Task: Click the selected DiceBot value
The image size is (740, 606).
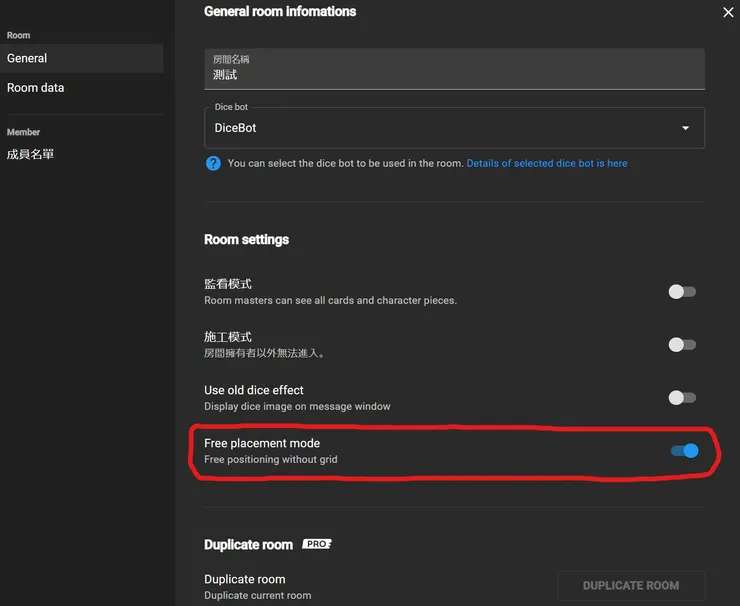Action: (236, 128)
